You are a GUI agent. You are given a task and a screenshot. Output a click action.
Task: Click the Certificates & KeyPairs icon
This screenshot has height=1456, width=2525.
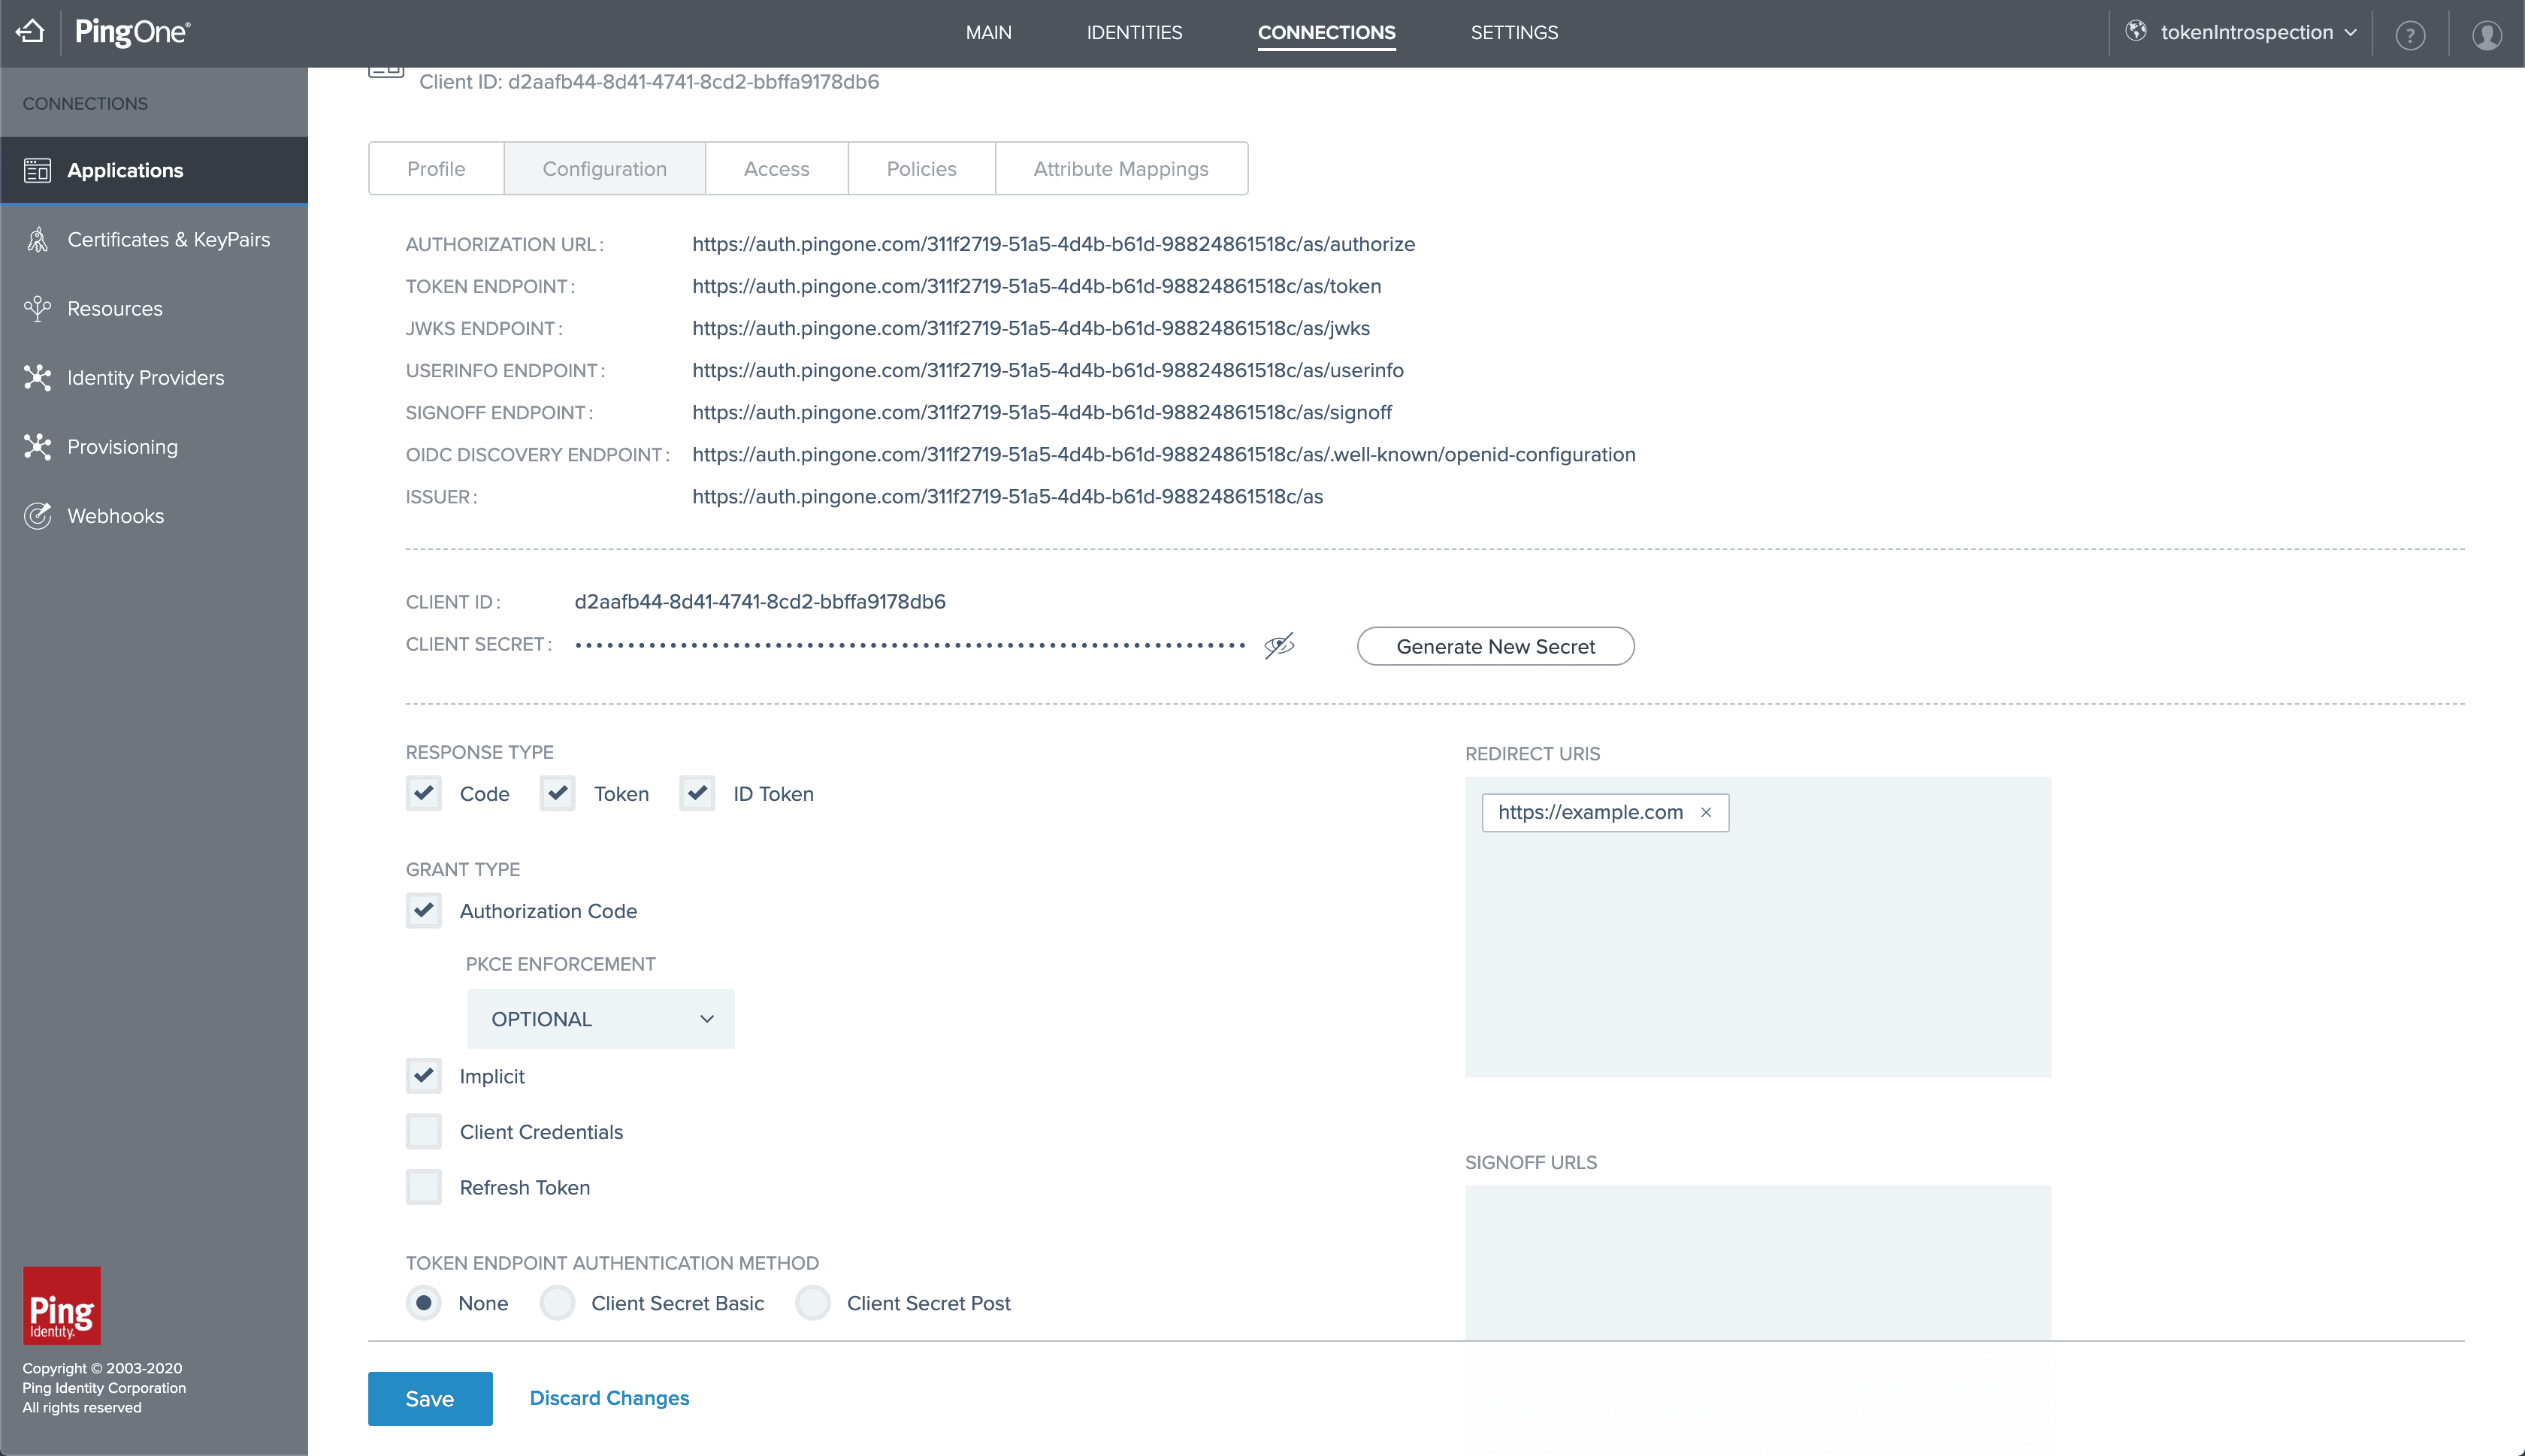37,240
